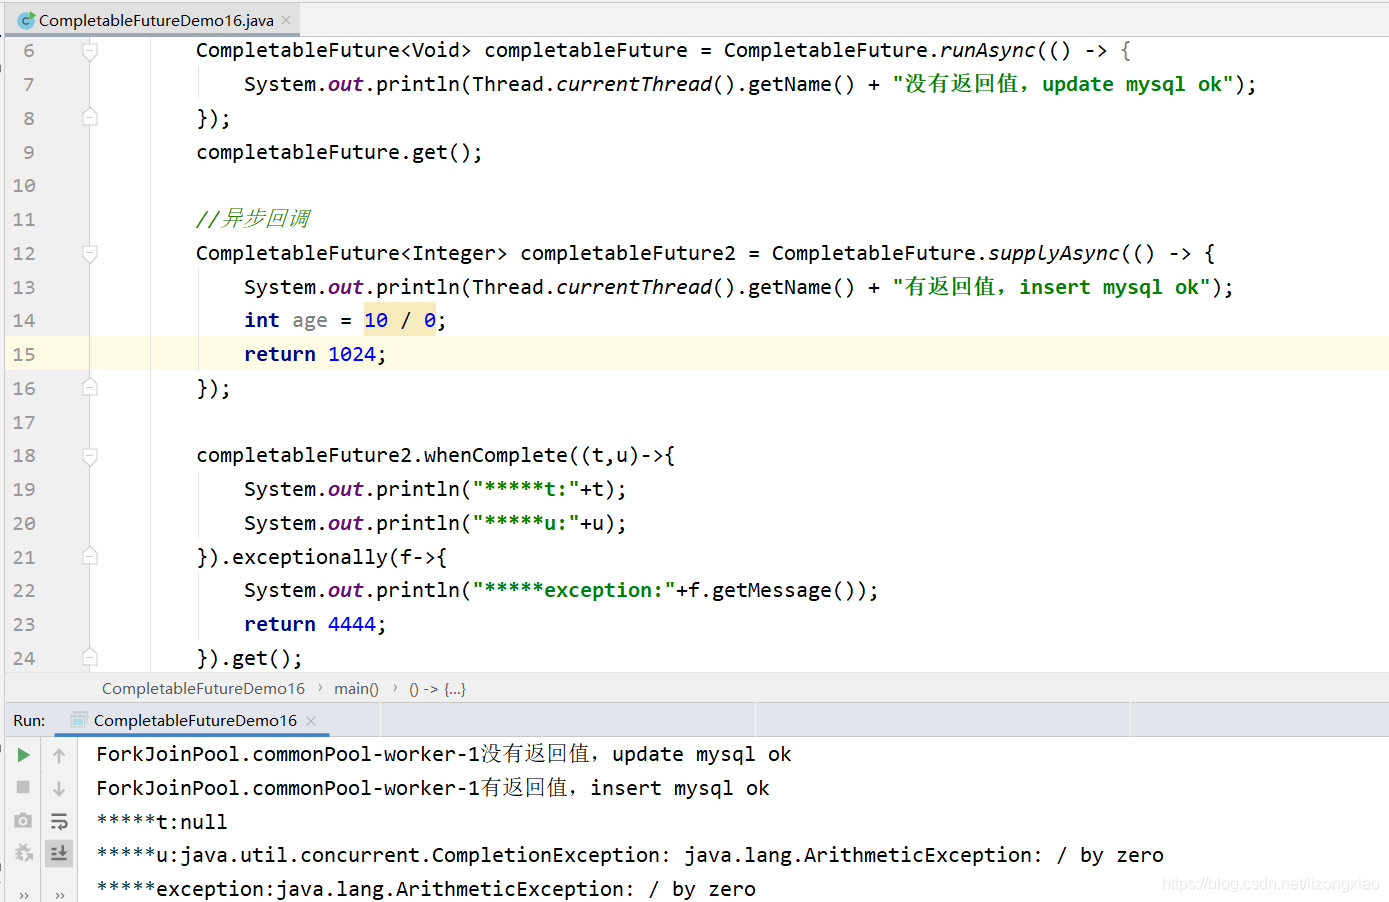Expand the hidden Run toolbar actions chevron
This screenshot has height=902, width=1389.
point(24,894)
